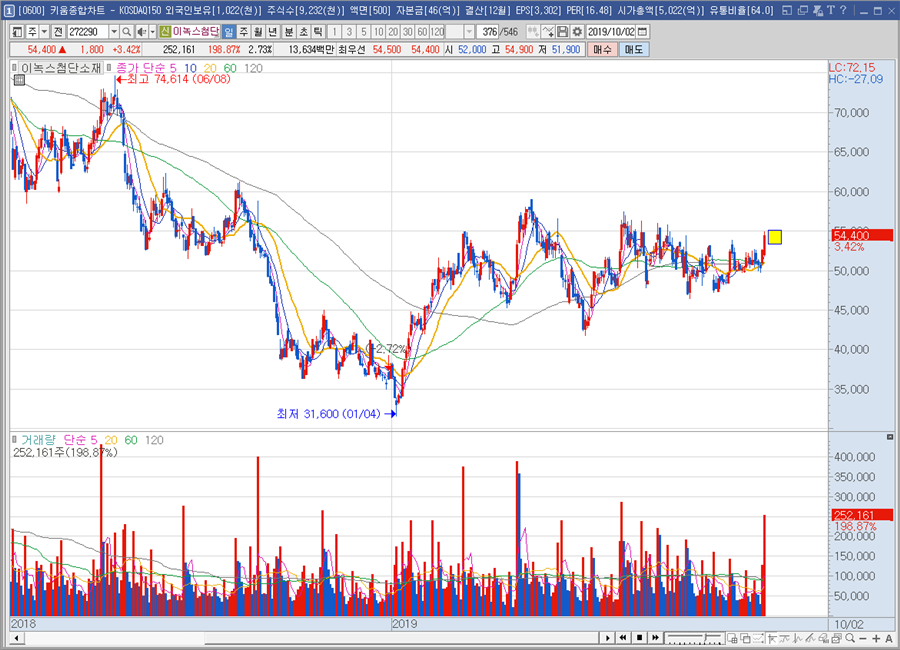Image resolution: width=900 pixels, height=650 pixels.
Task: Click the stop square button
Action: pyautogui.click(x=639, y=638)
